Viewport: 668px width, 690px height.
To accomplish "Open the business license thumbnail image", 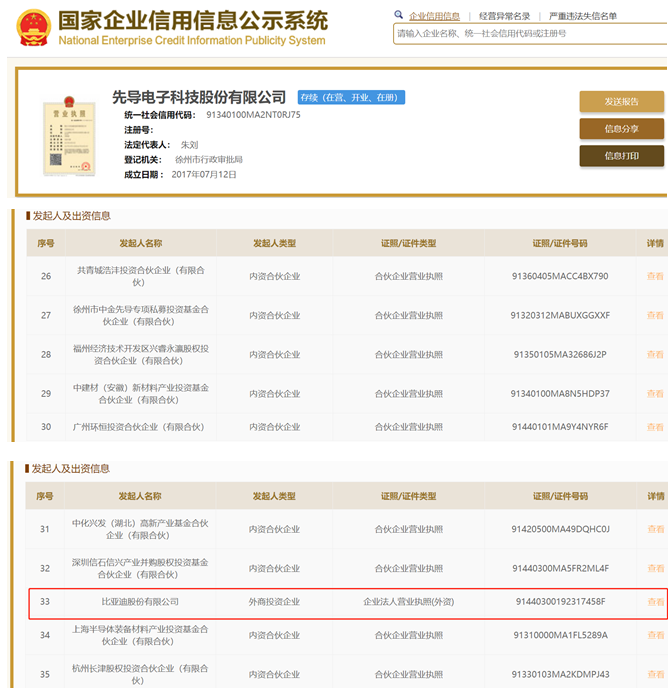I will point(70,136).
